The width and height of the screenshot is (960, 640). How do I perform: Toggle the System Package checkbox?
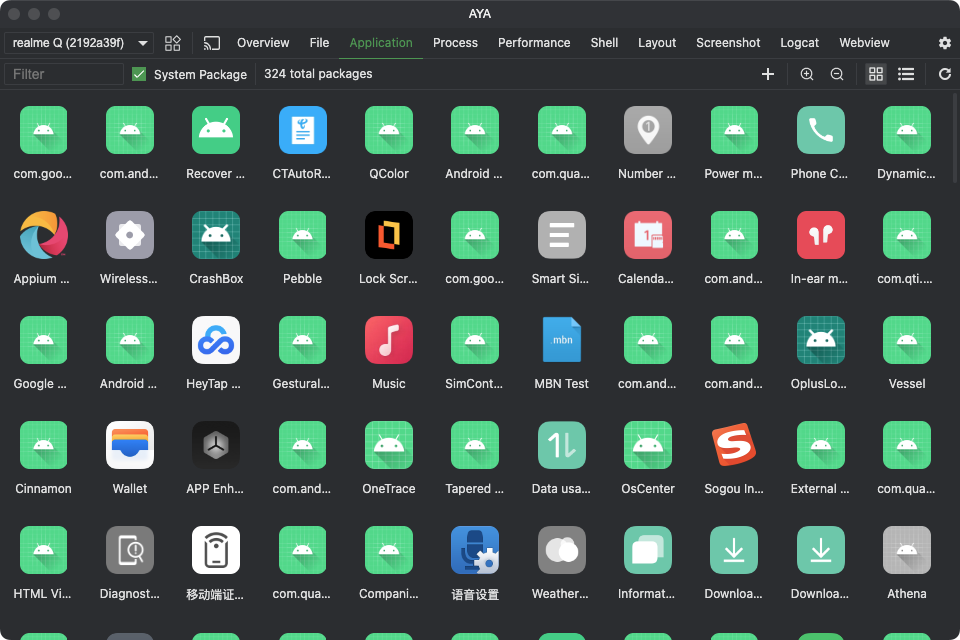(139, 74)
